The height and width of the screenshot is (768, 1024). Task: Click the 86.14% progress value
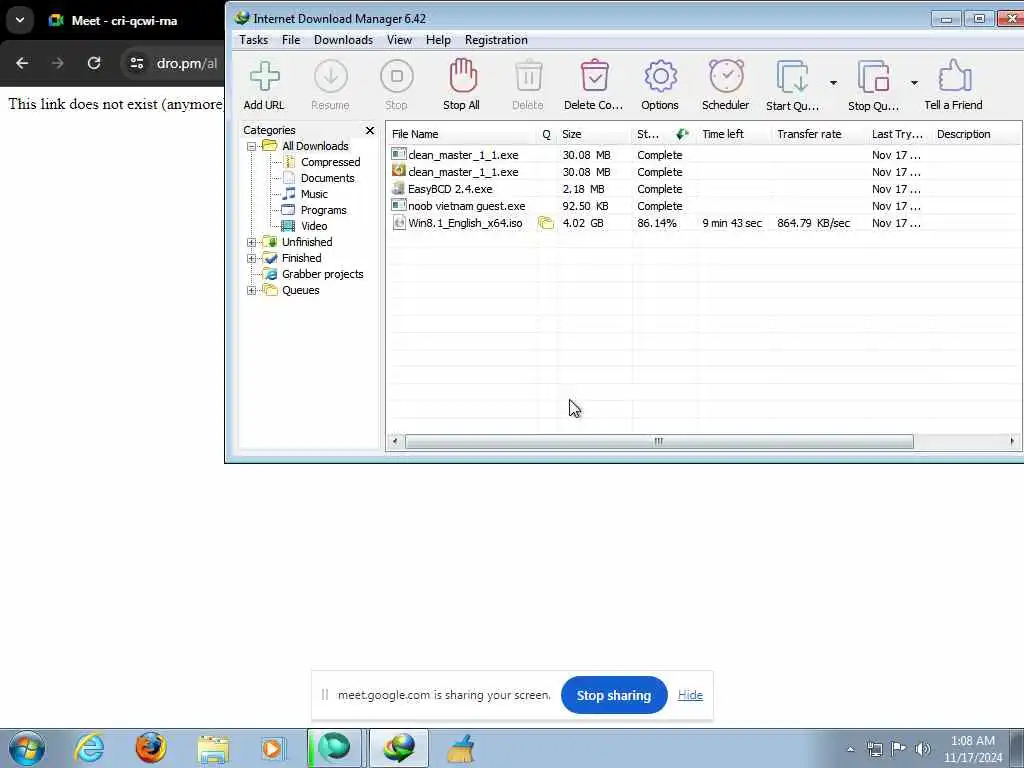click(x=657, y=223)
